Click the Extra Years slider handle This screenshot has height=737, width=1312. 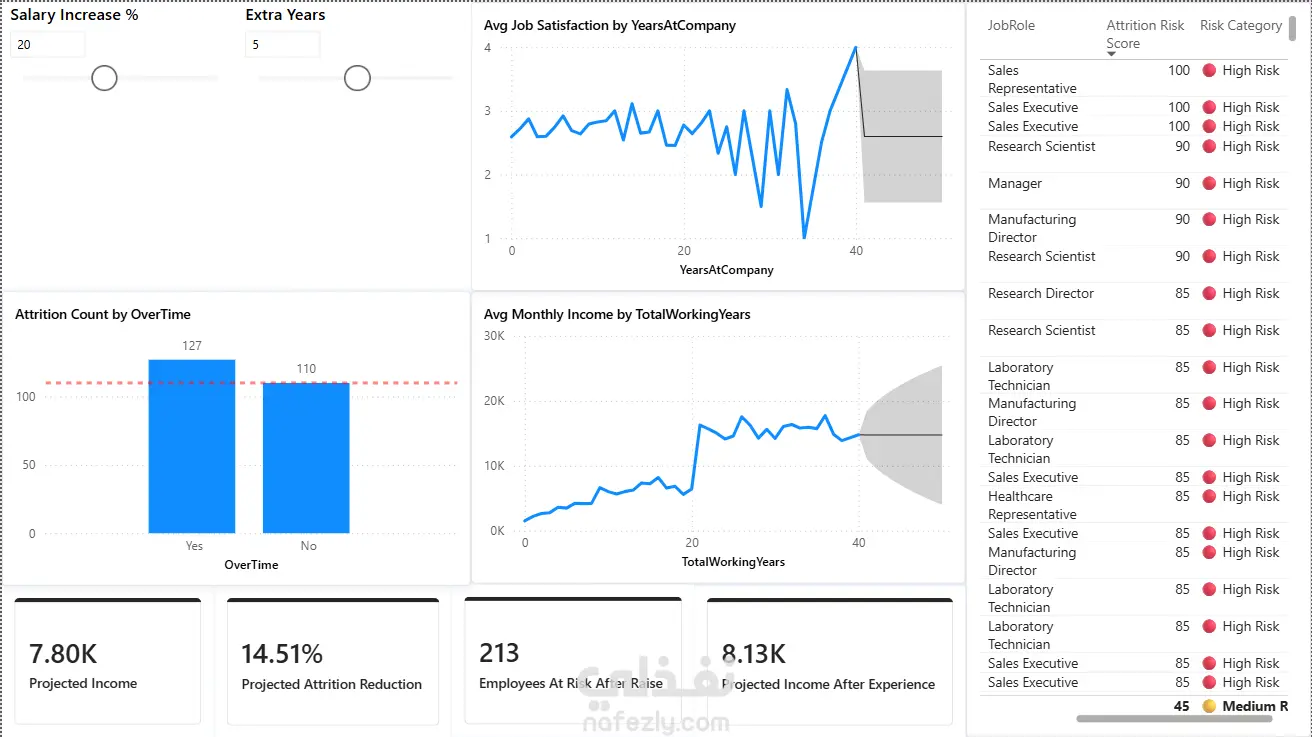click(357, 78)
